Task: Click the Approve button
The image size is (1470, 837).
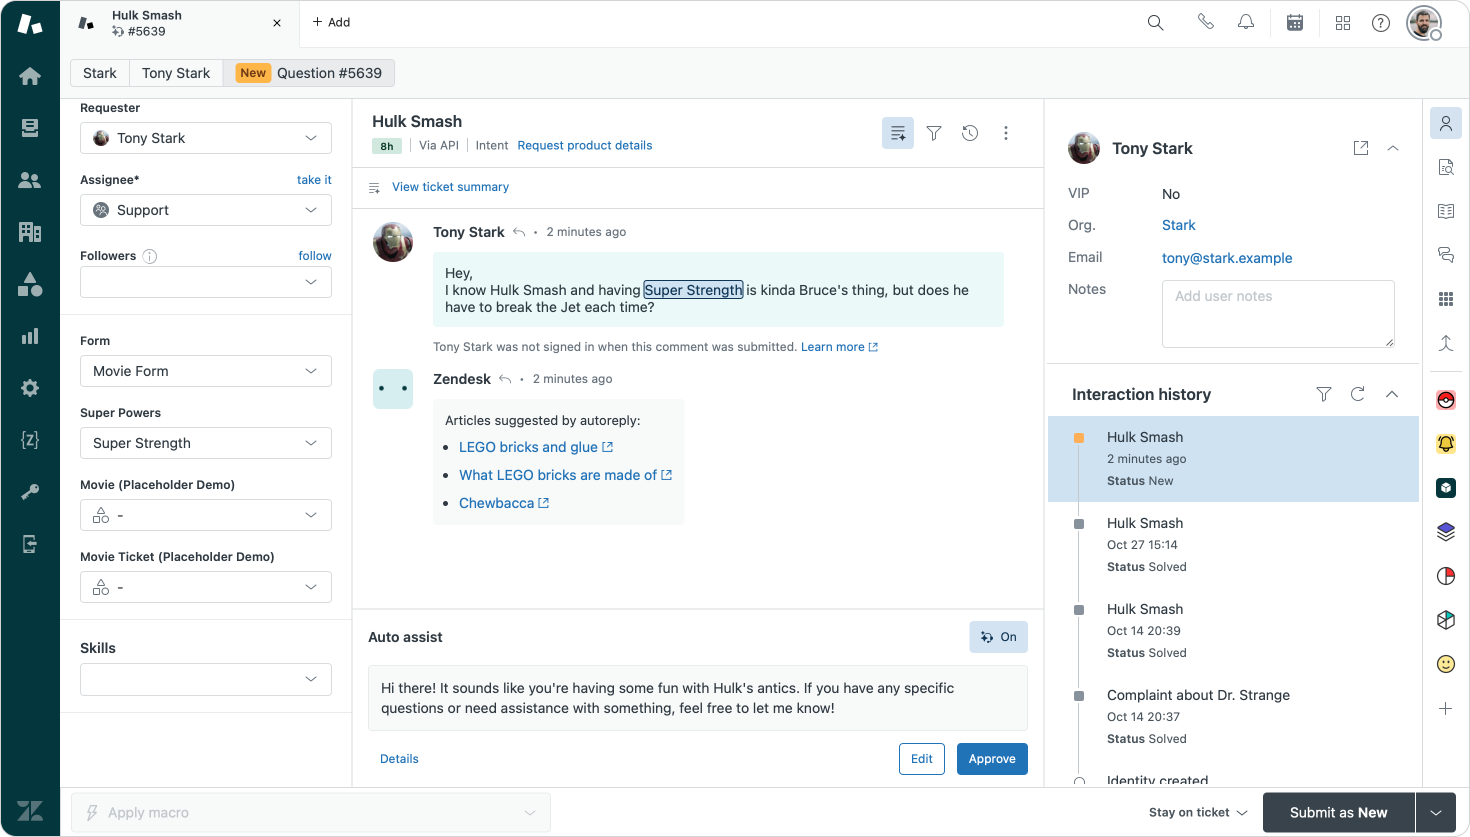Action: click(992, 759)
